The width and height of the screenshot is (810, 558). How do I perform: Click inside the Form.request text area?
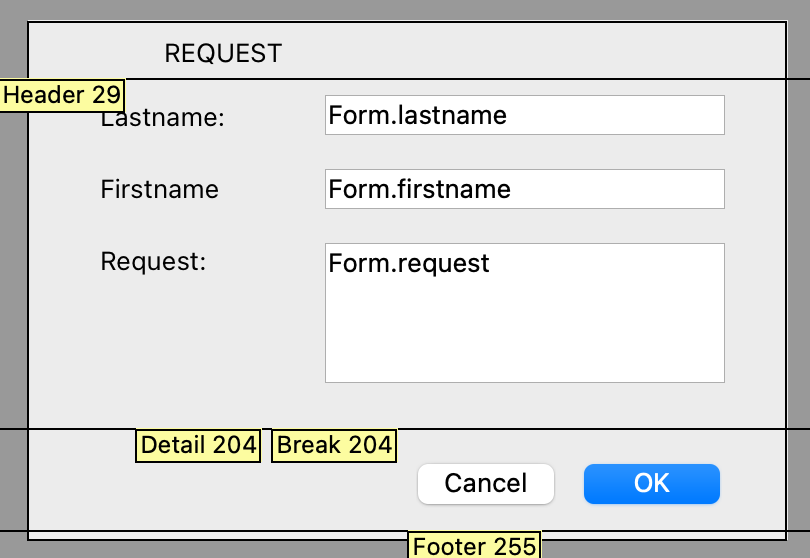524,320
